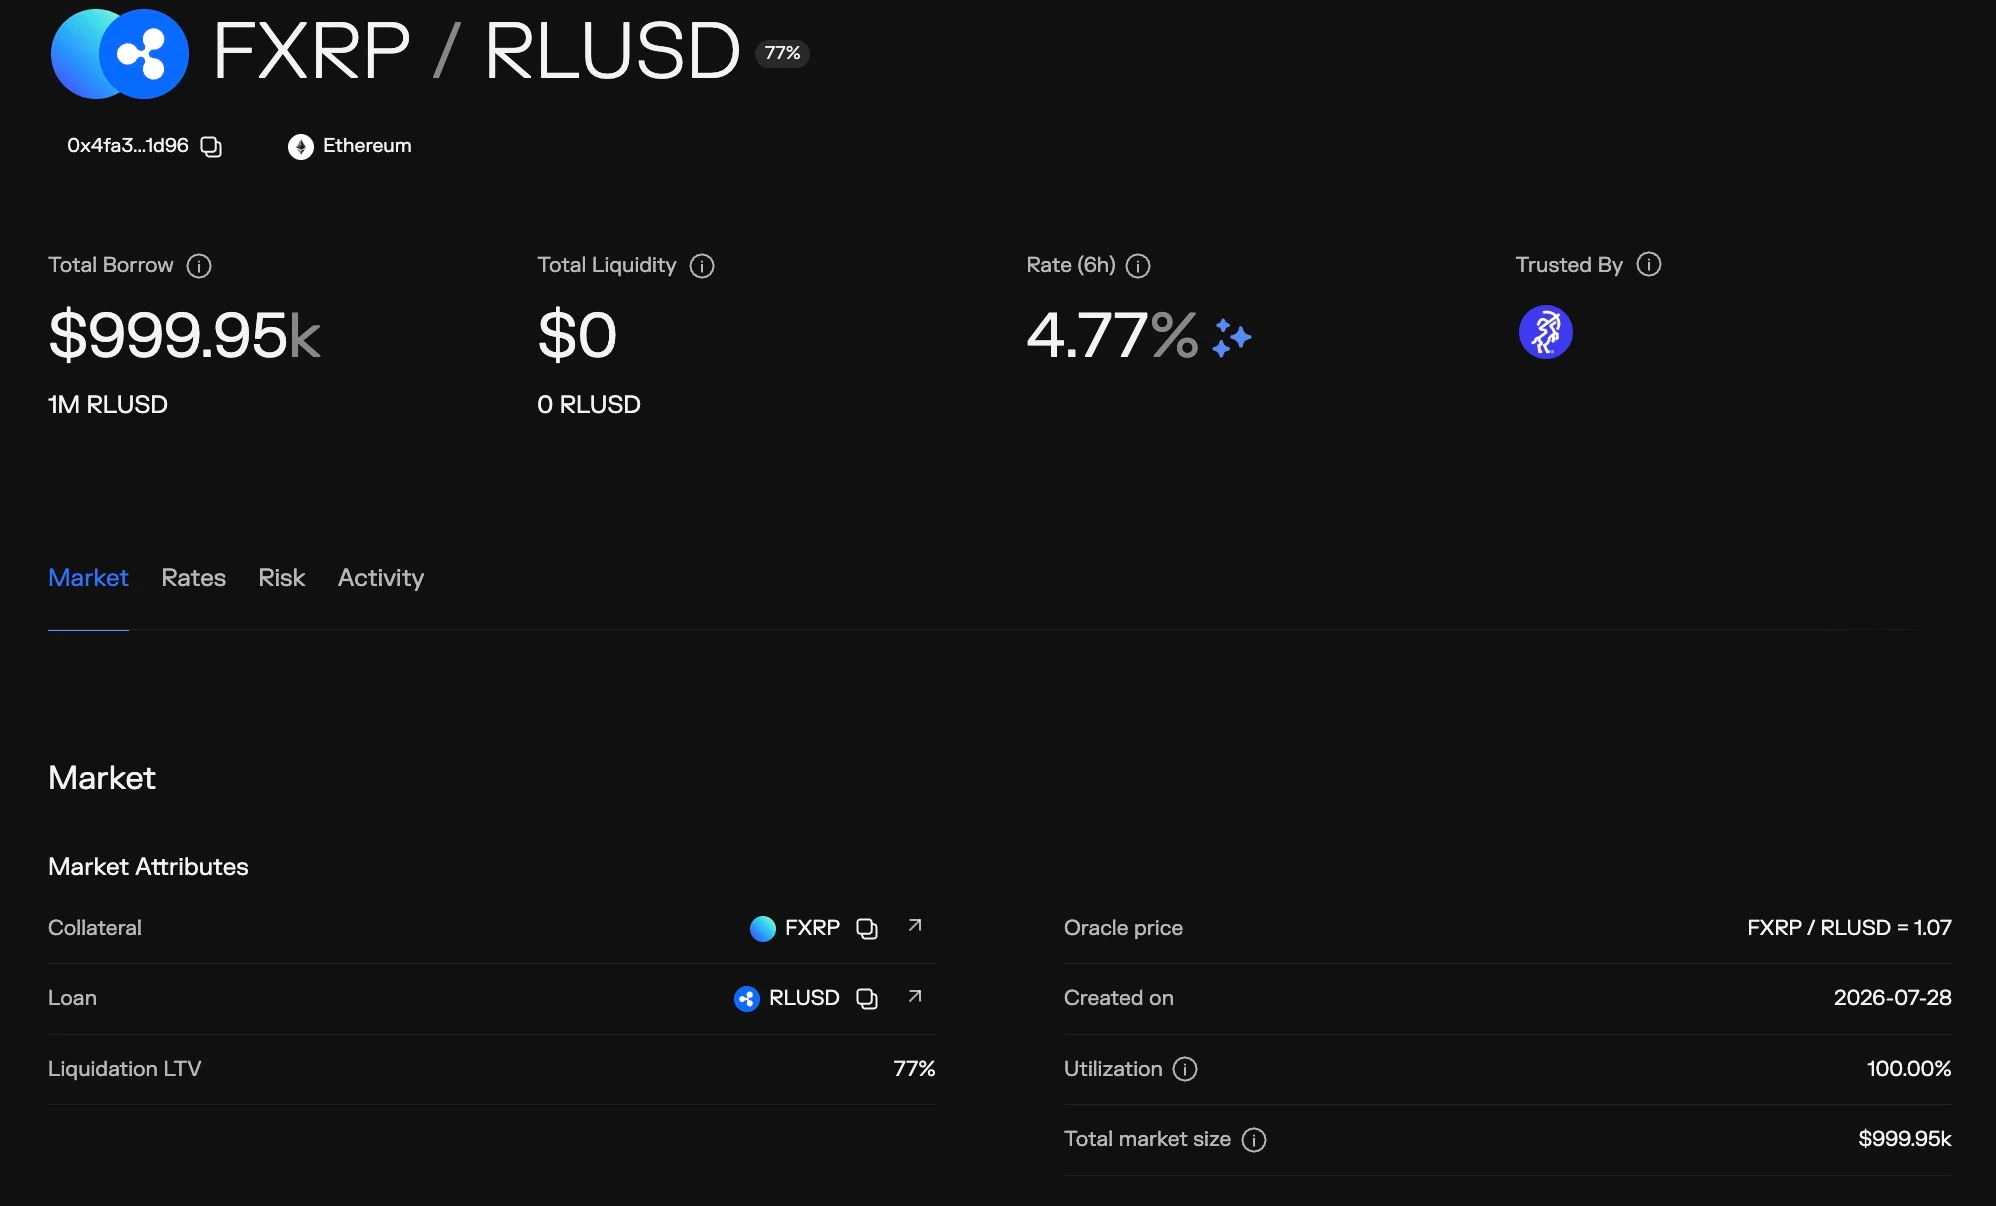Viewport: 1996px width, 1206px height.
Task: Click the Loan row label
Action: [x=72, y=998]
